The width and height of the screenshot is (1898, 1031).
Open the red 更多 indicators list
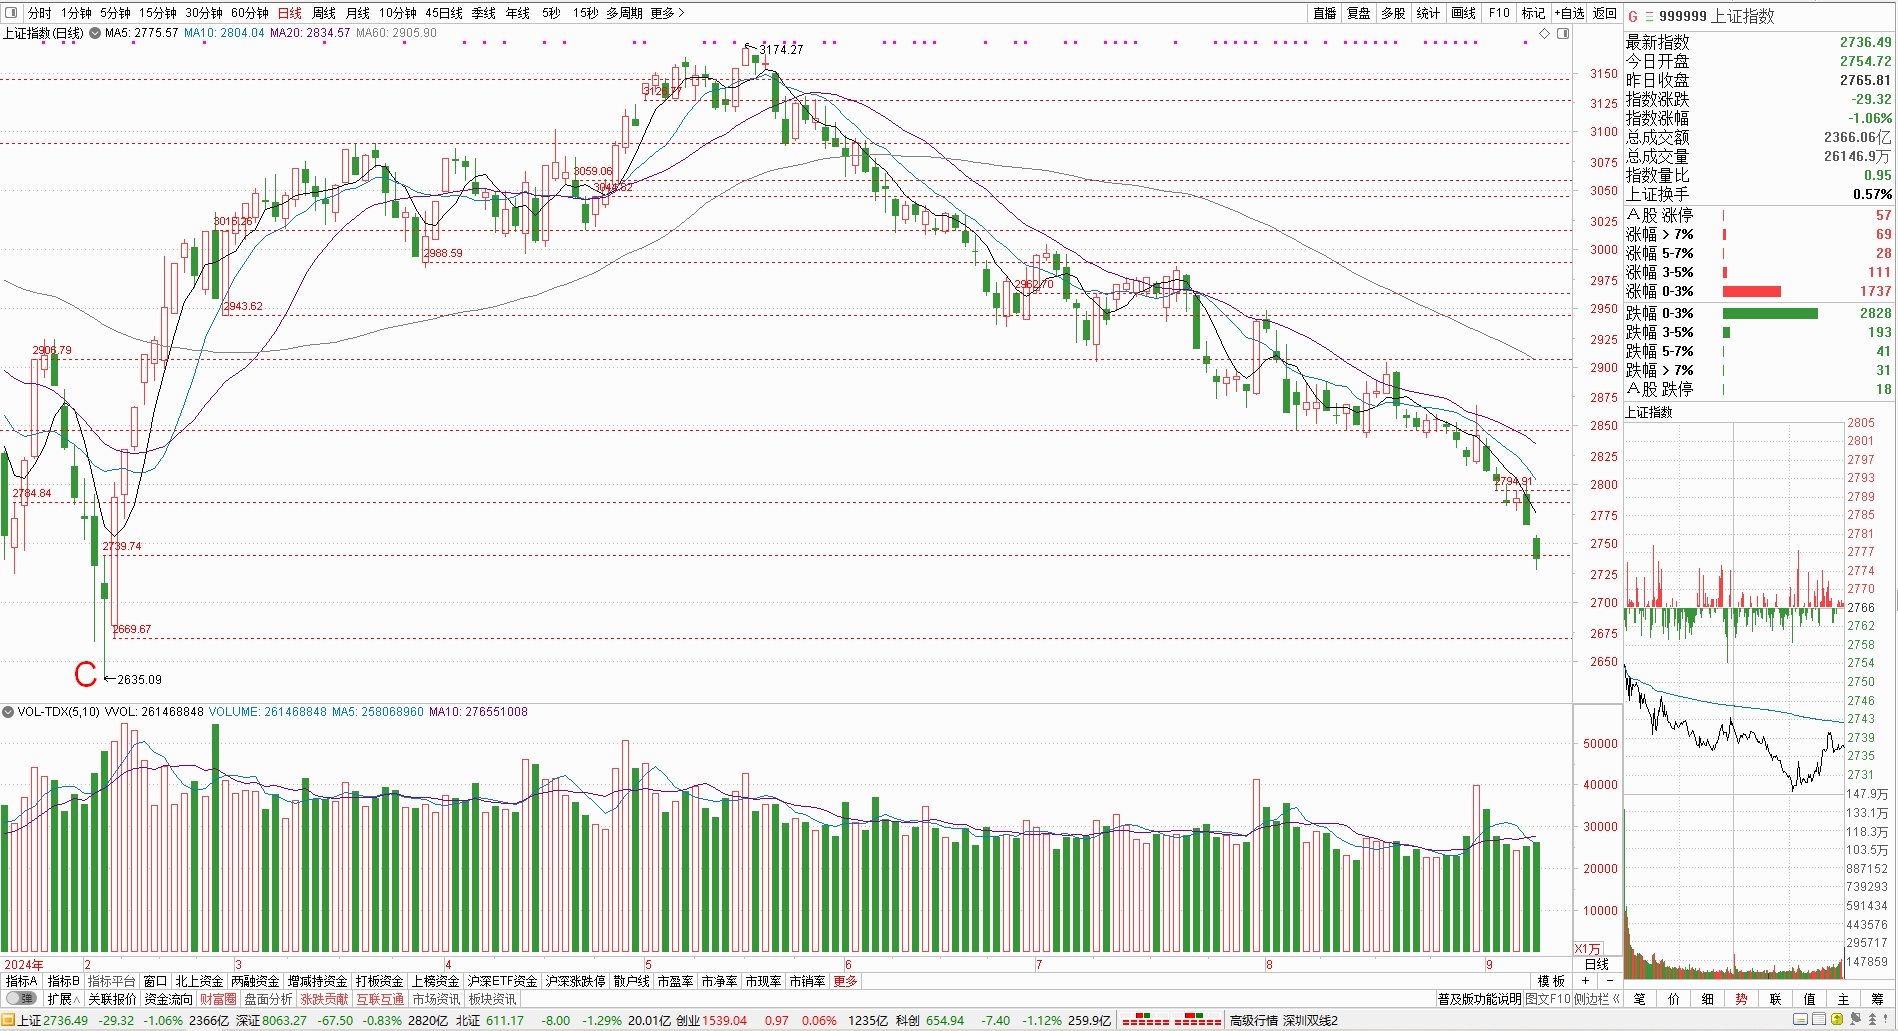click(x=845, y=981)
